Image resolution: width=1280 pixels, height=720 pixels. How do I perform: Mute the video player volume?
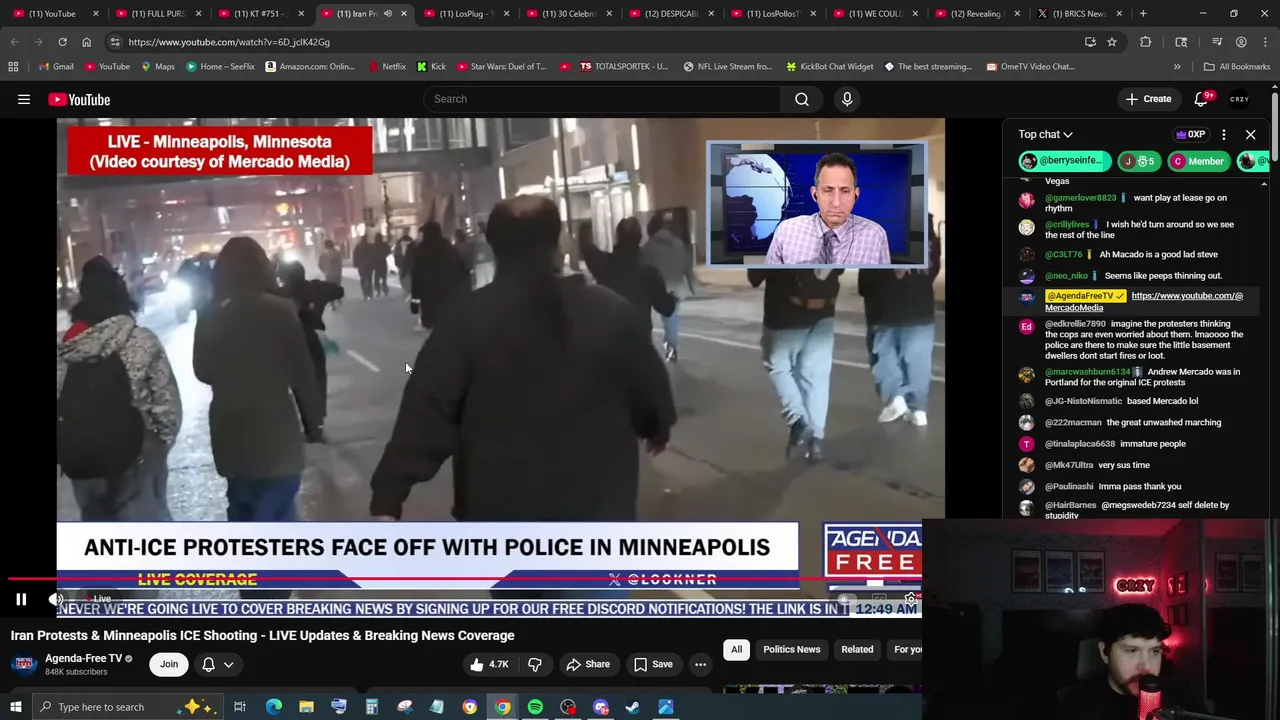(x=57, y=599)
